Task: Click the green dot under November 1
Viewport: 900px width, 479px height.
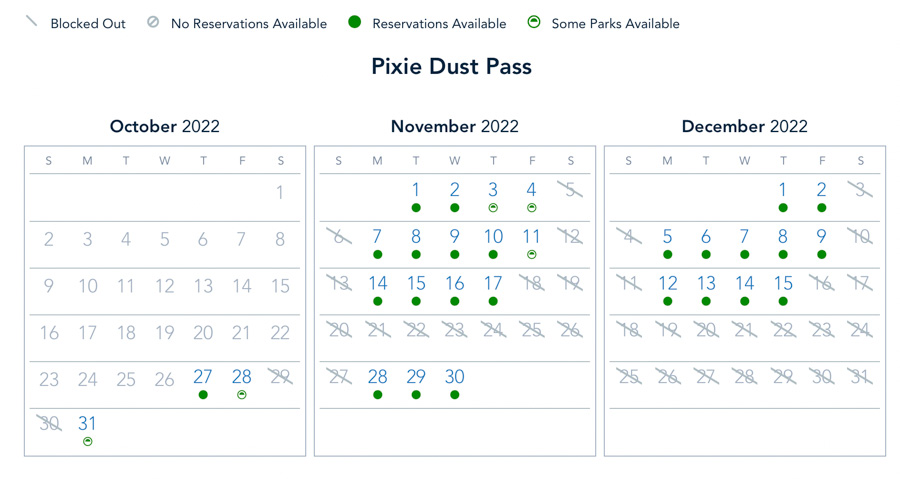Action: point(416,208)
